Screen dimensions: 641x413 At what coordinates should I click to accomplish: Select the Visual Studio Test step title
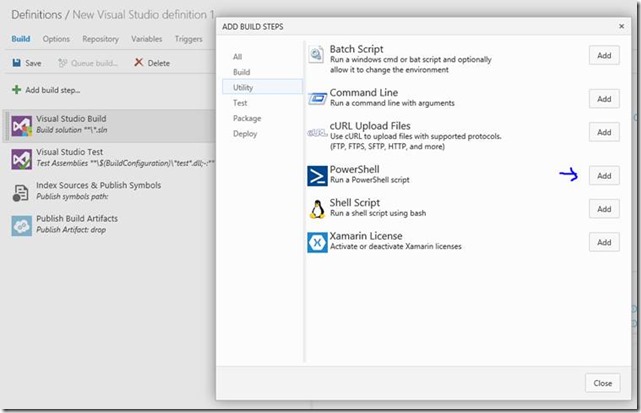[69, 152]
